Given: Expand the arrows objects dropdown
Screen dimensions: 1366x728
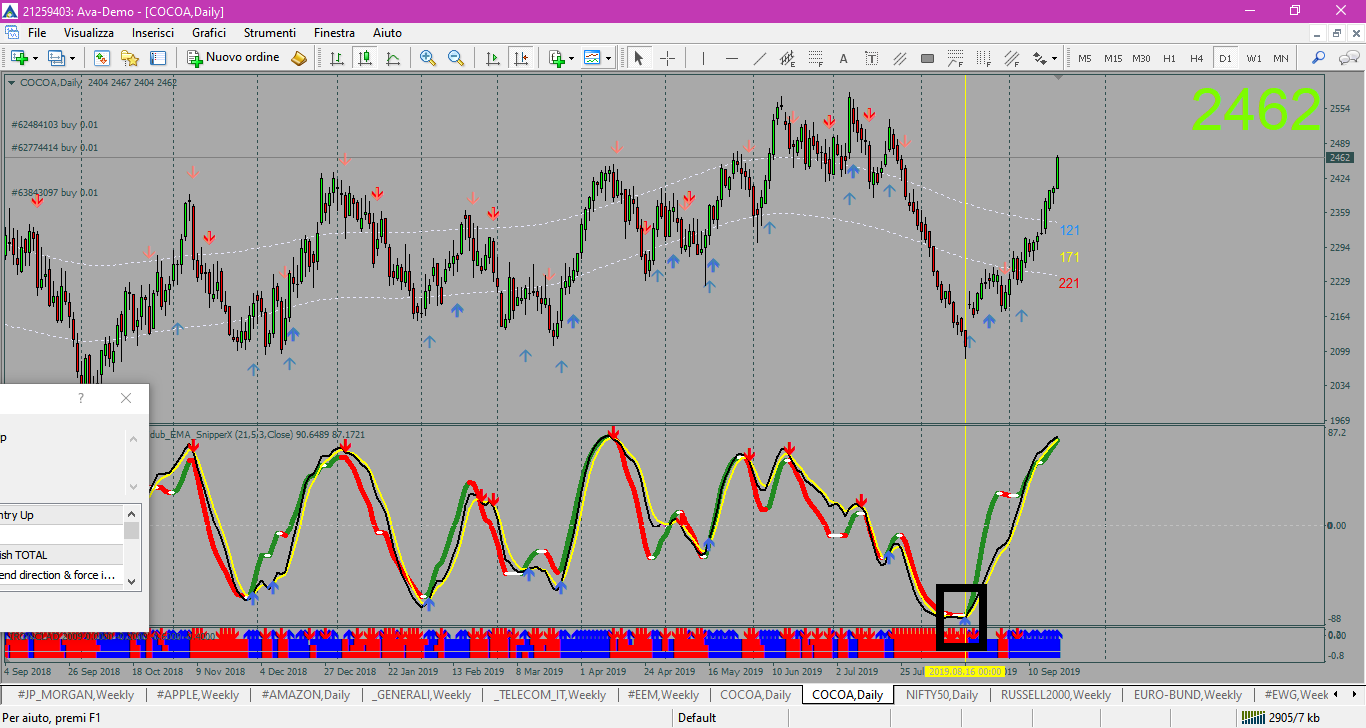Looking at the screenshot, I should click(1055, 58).
